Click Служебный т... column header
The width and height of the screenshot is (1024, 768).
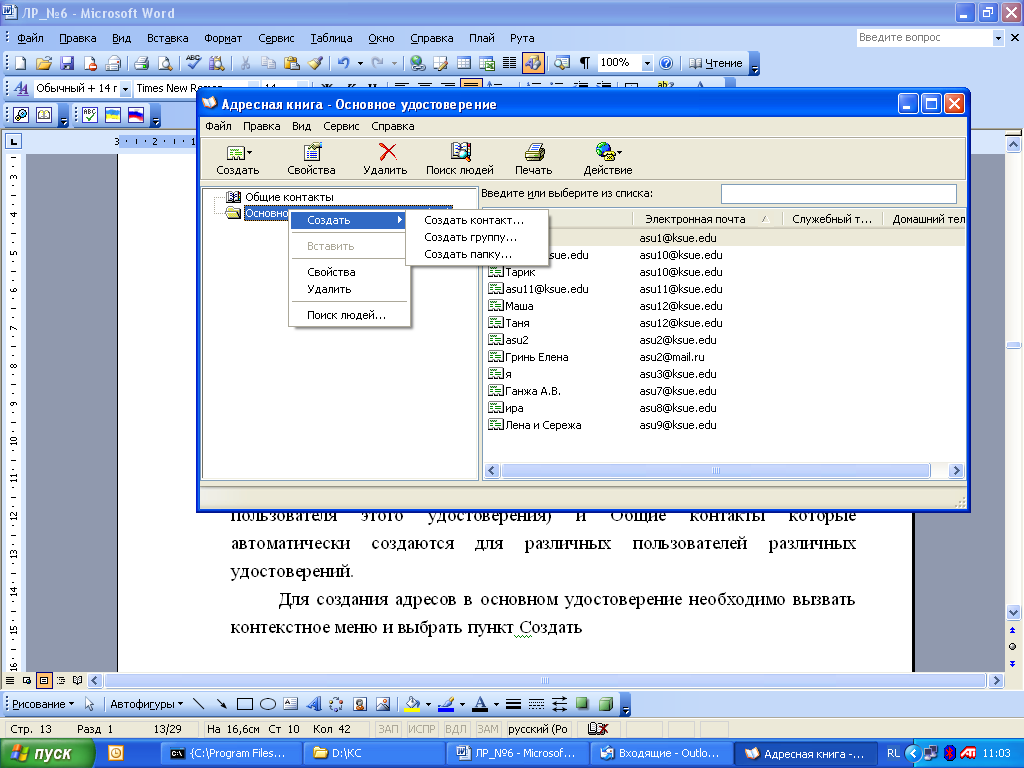coord(832,219)
